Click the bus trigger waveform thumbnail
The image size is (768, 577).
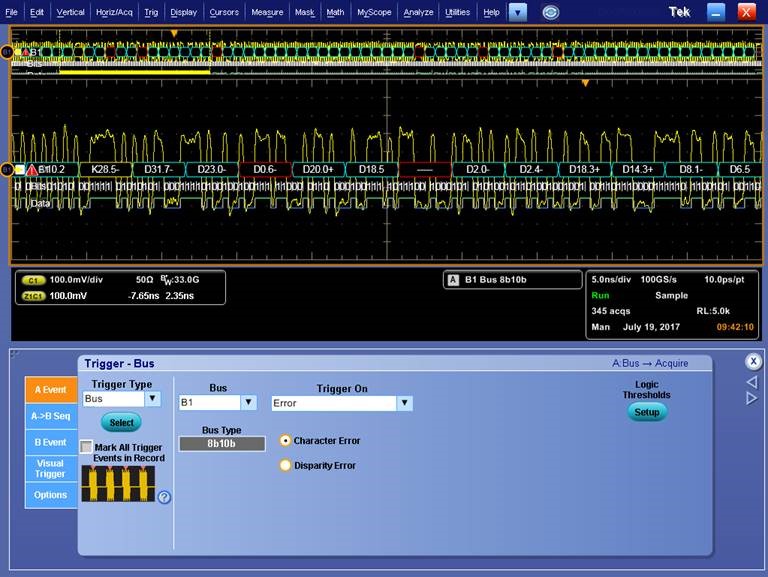[117, 483]
